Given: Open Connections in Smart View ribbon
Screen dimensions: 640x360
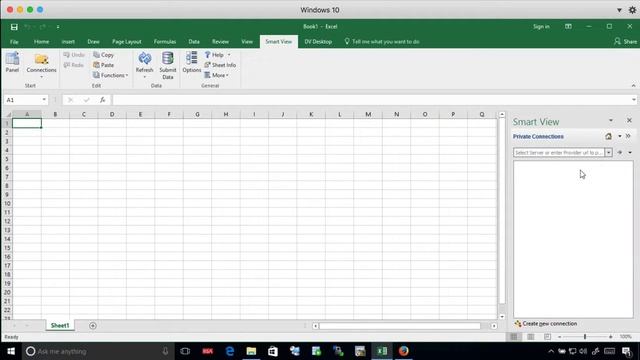Looking at the screenshot, I should click(41, 64).
